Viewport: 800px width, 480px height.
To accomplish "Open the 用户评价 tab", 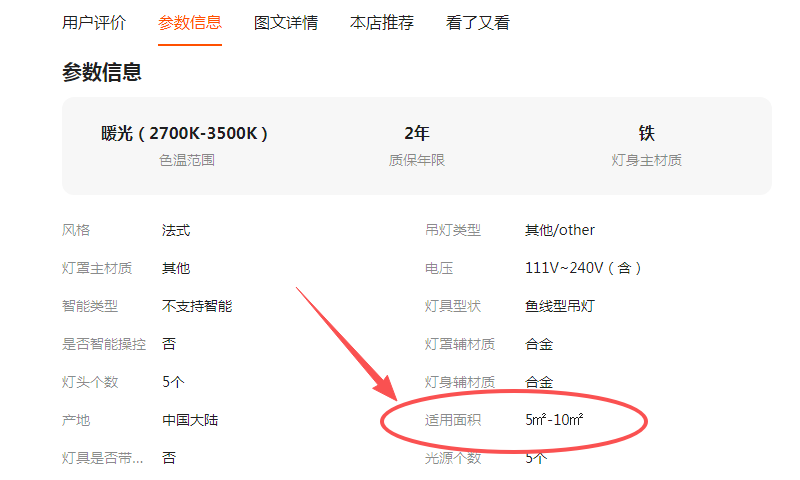I will click(x=94, y=22).
